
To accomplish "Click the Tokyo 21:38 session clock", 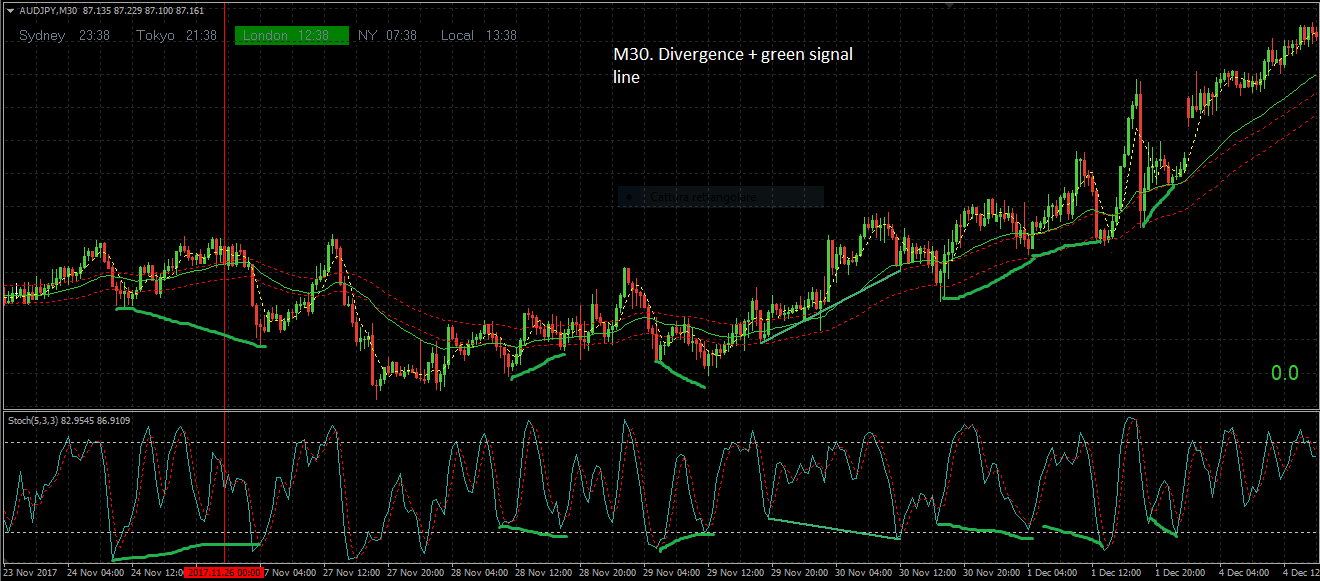I will pos(177,35).
